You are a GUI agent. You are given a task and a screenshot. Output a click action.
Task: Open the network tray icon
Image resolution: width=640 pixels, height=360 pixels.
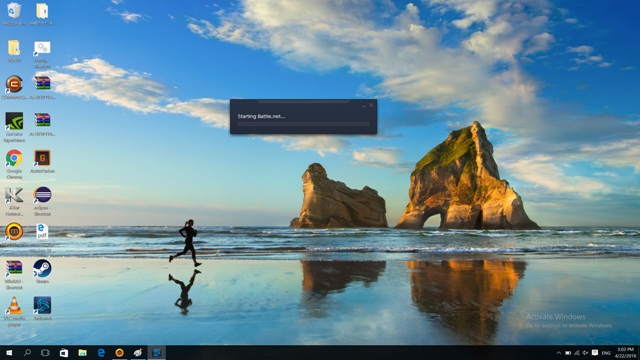point(577,353)
